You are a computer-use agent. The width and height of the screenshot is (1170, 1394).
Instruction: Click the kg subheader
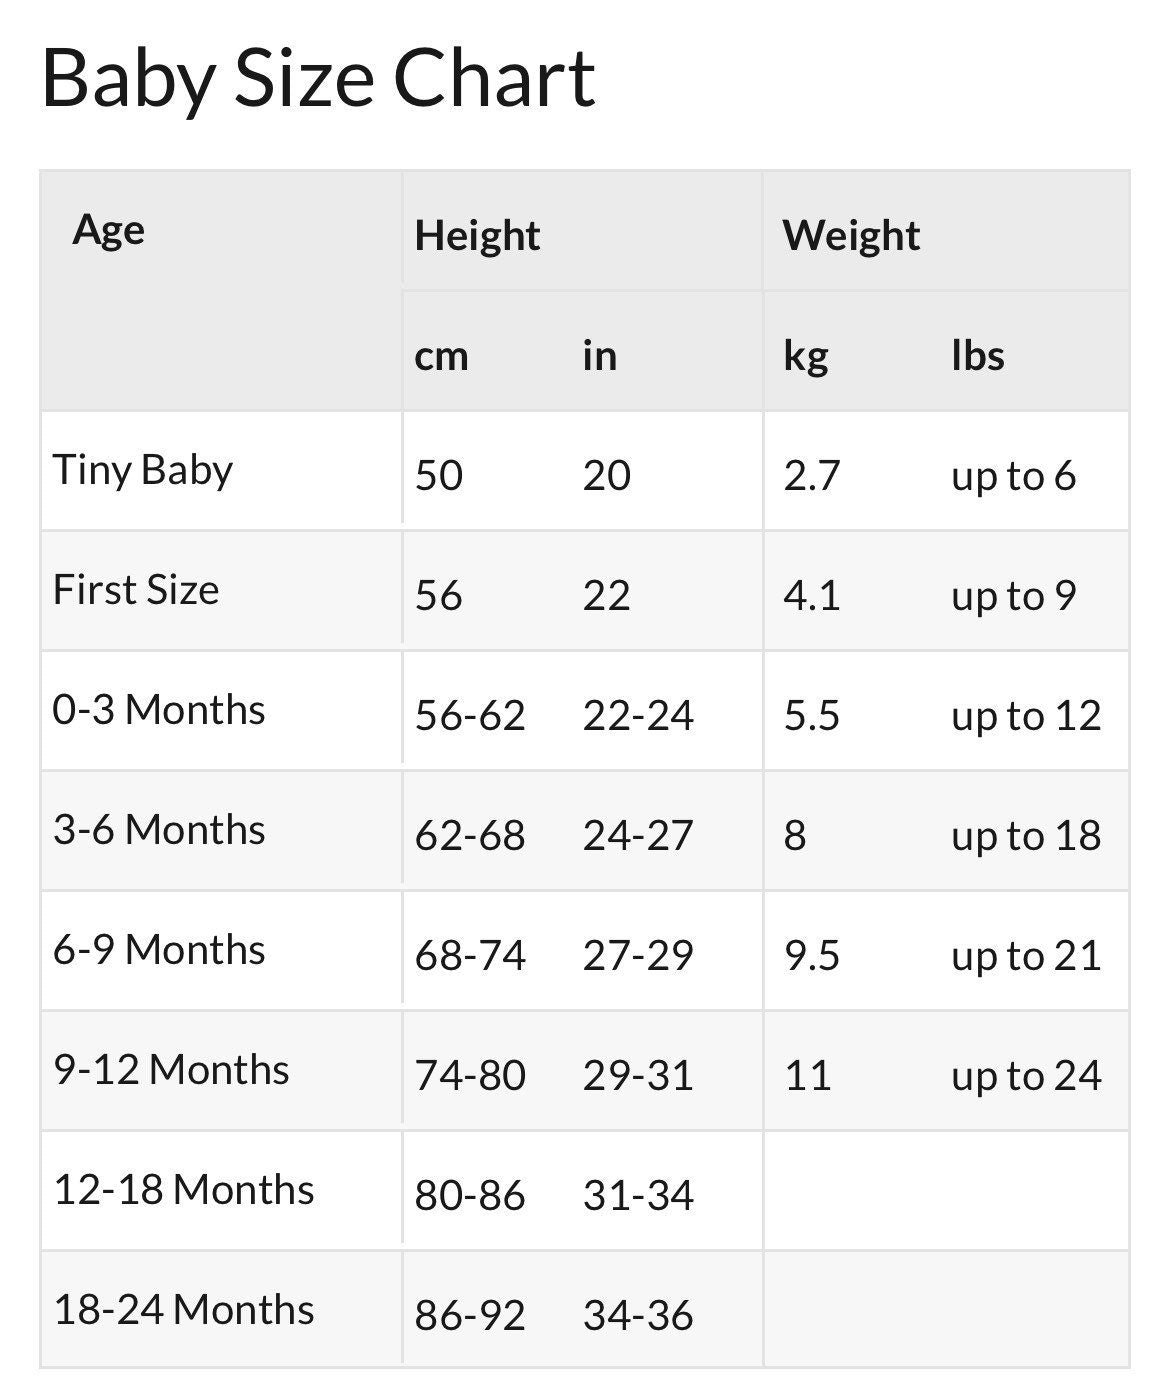(x=806, y=356)
